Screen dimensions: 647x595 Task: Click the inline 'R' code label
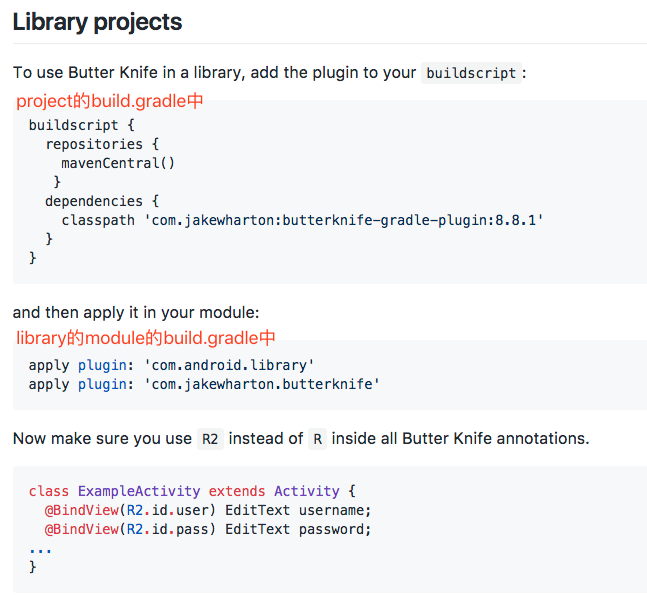[x=317, y=439]
